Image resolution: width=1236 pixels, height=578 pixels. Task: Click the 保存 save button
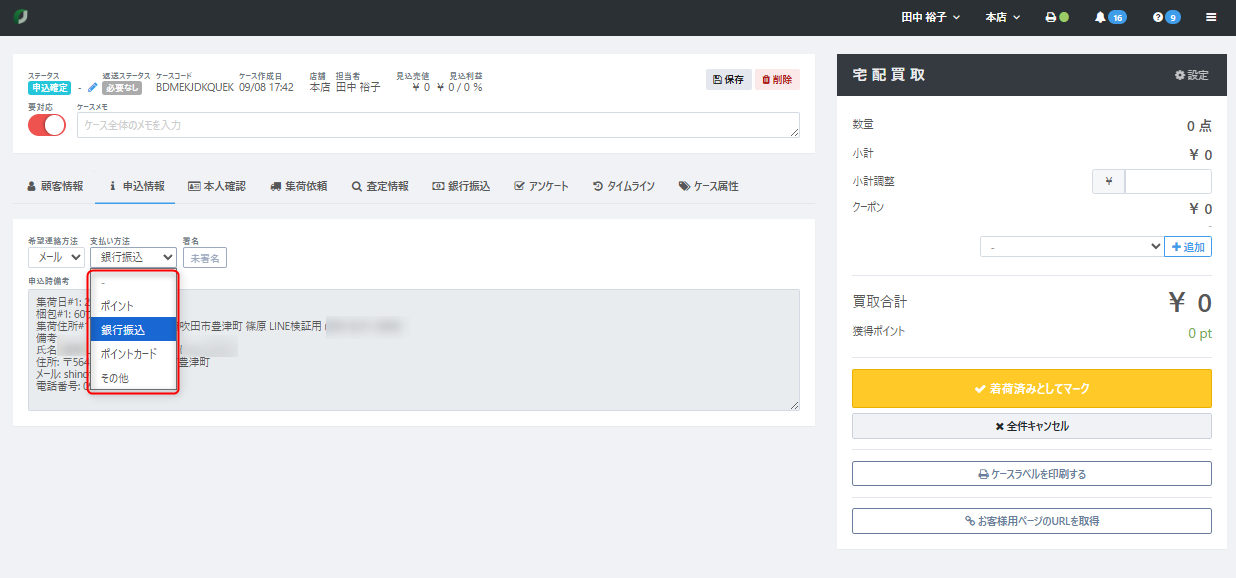coord(728,79)
